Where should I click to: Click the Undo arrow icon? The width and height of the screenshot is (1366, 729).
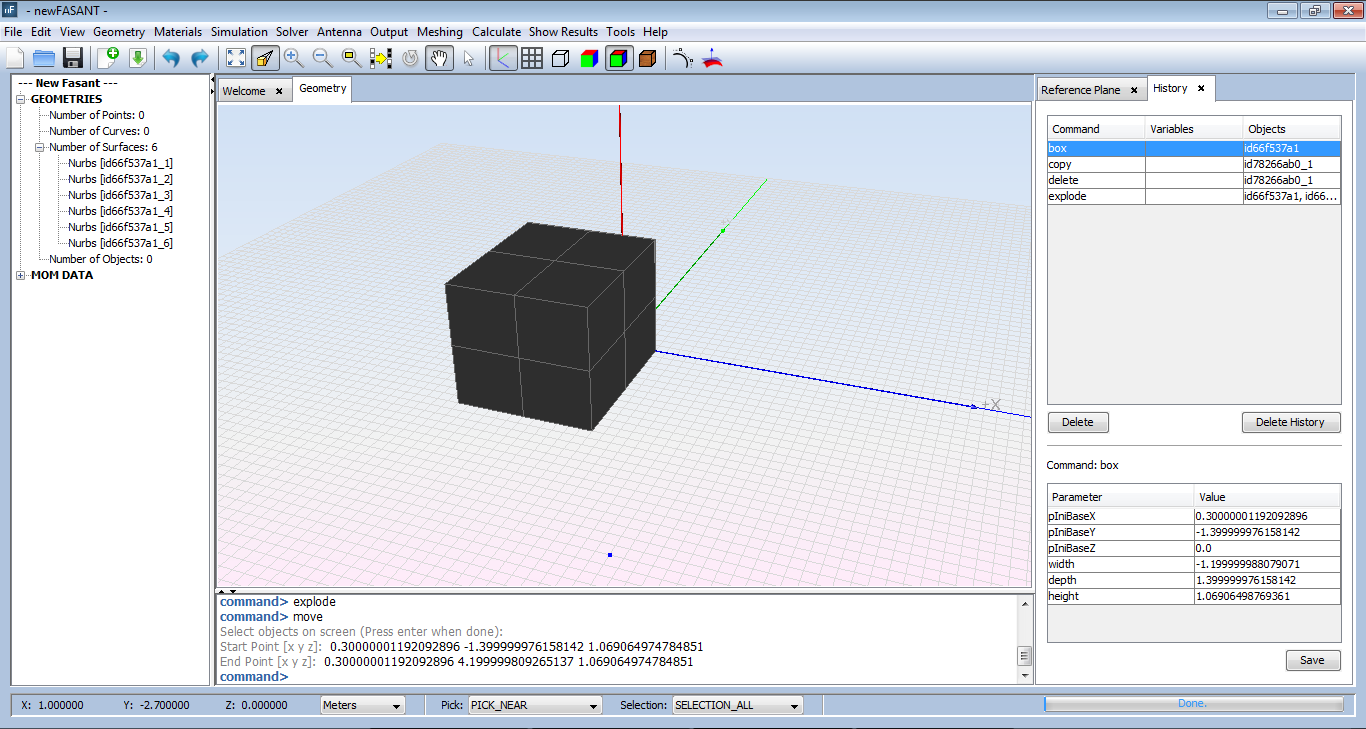(x=171, y=58)
